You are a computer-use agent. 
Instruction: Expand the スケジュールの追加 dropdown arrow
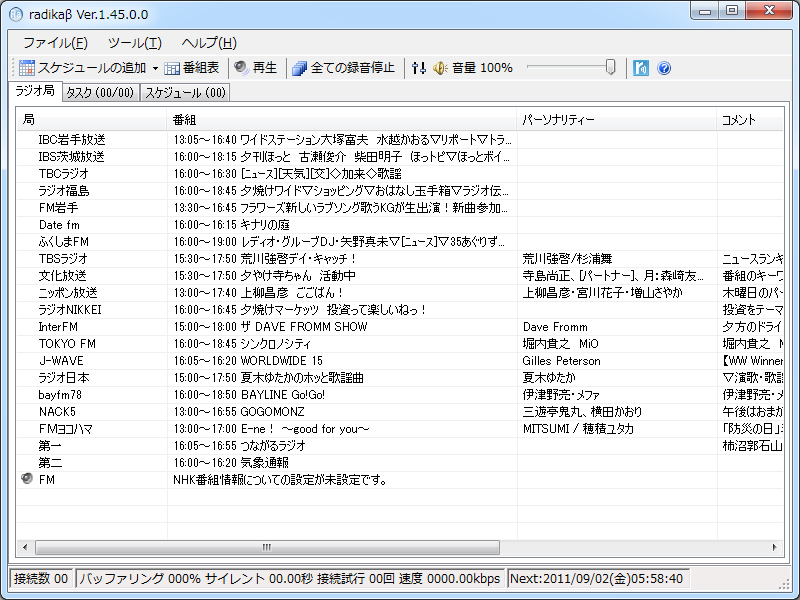click(x=157, y=68)
